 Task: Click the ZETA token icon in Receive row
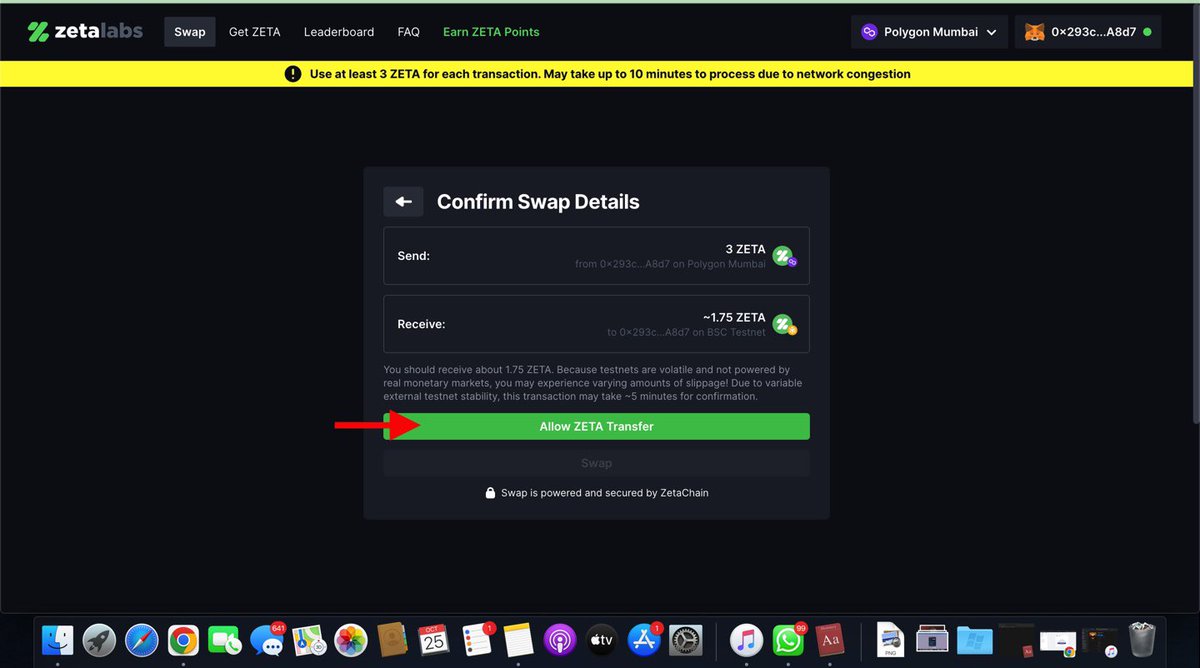[784, 325]
